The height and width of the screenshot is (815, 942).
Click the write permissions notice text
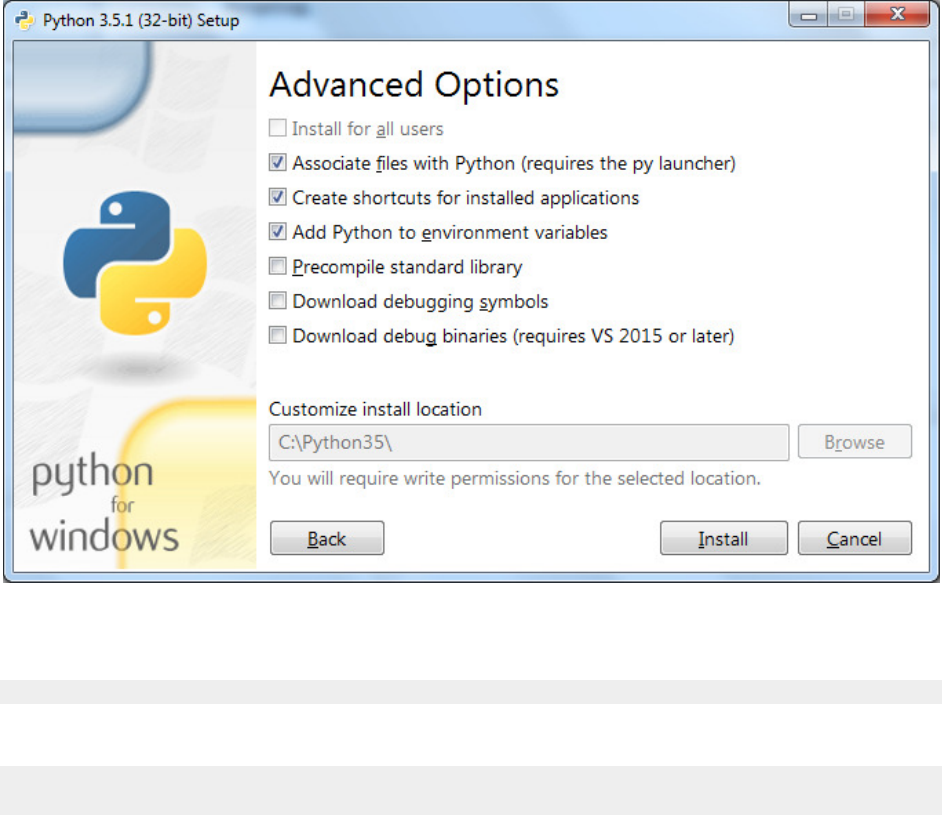(514, 478)
